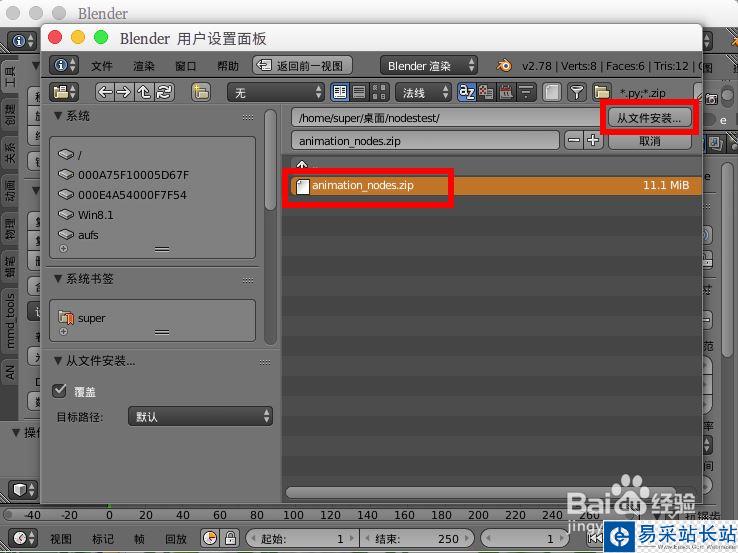The height and width of the screenshot is (553, 738).
Task: Open the 法线 display size dropdown
Action: pos(423,92)
